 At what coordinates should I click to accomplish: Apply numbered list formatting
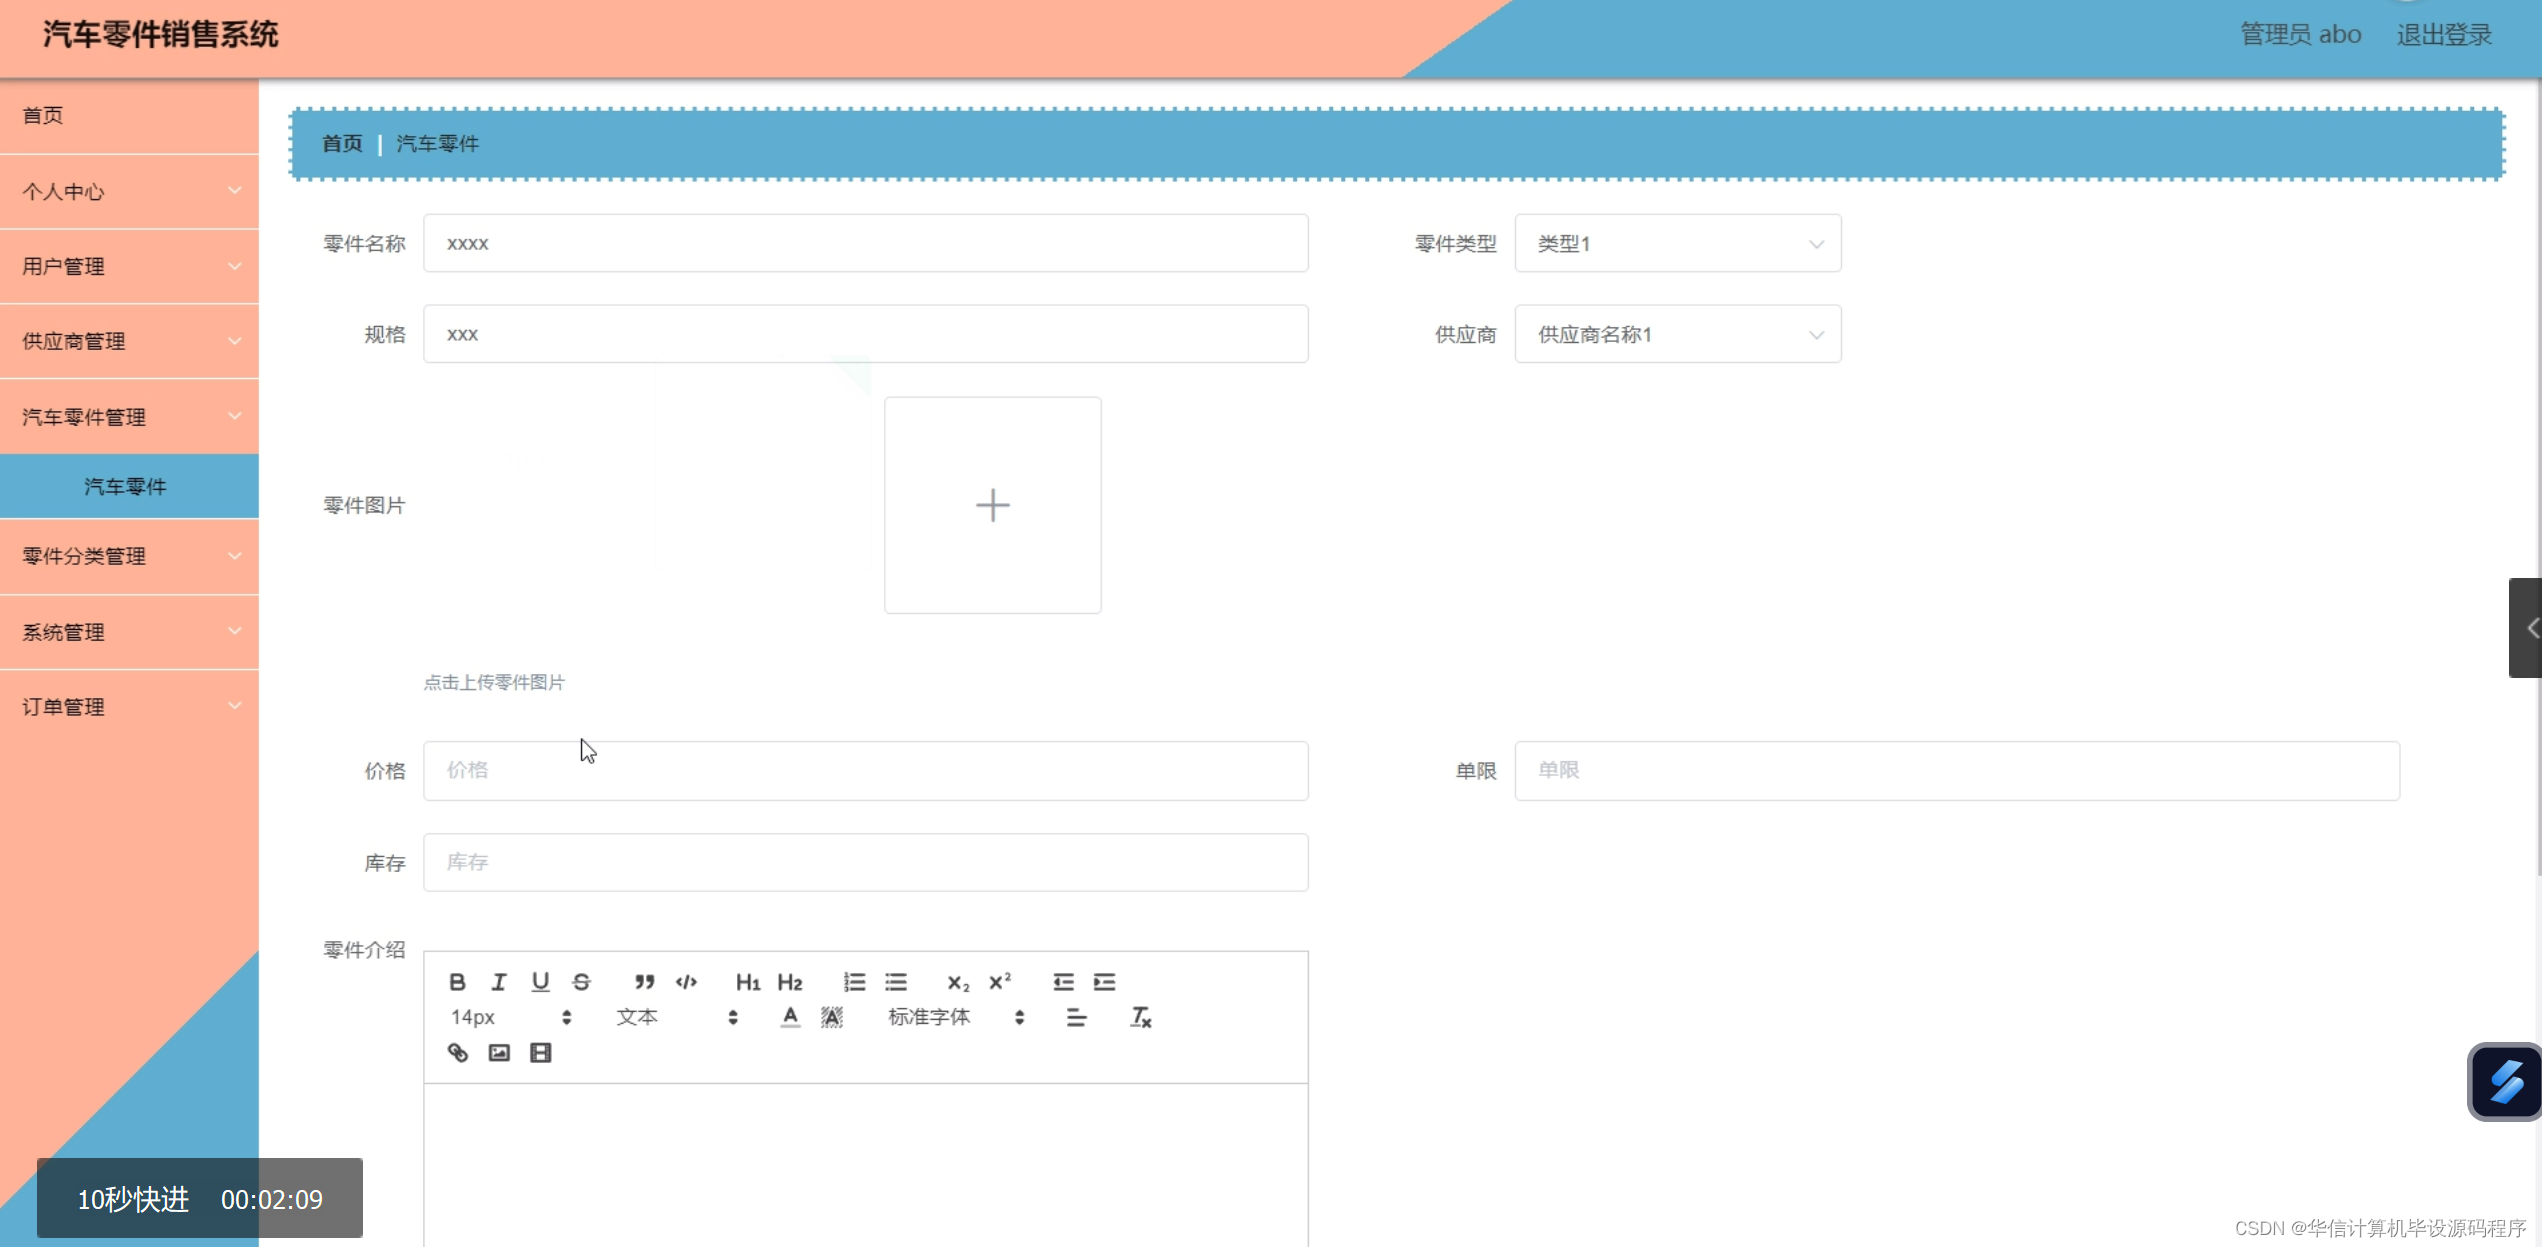854,982
